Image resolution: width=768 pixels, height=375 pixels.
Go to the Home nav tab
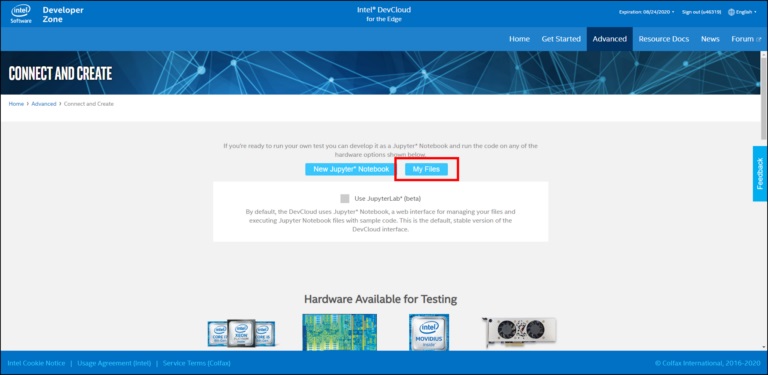[519, 39]
